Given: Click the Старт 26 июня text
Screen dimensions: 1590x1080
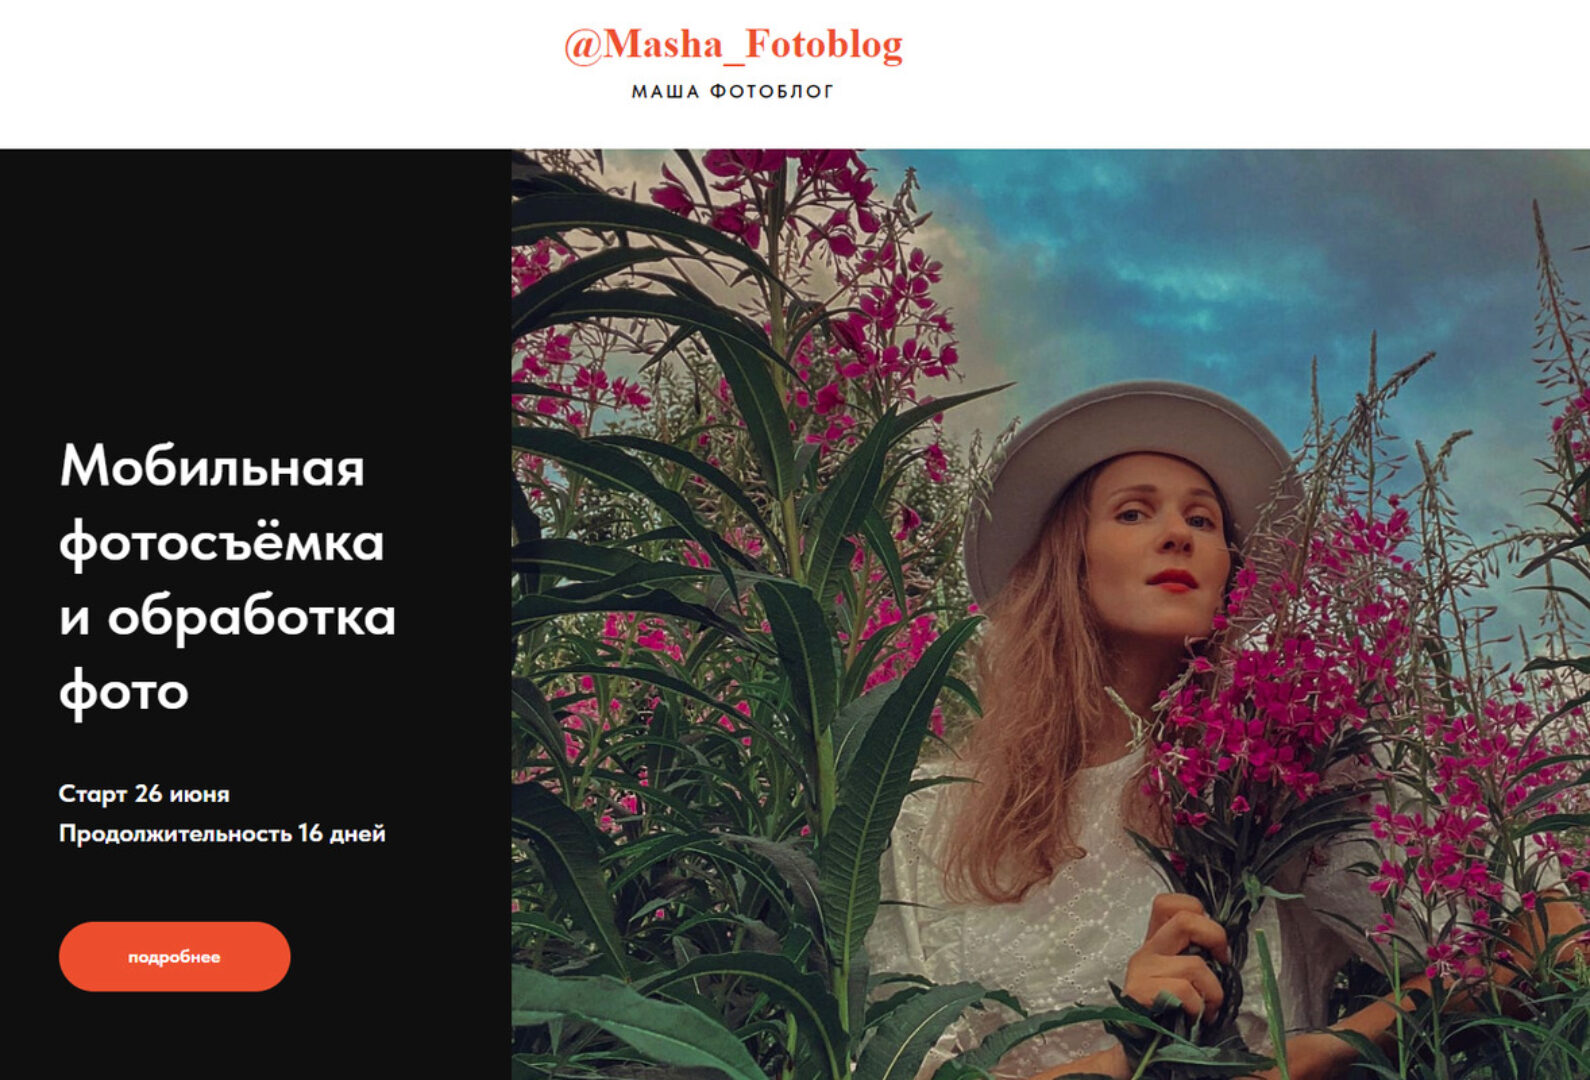Looking at the screenshot, I should [x=144, y=794].
